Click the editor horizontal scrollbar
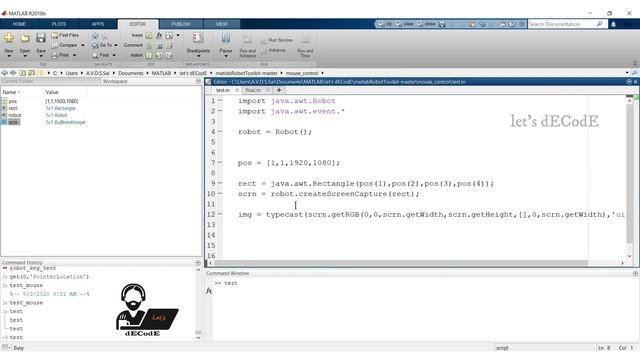The height and width of the screenshot is (360, 640). coord(401,263)
